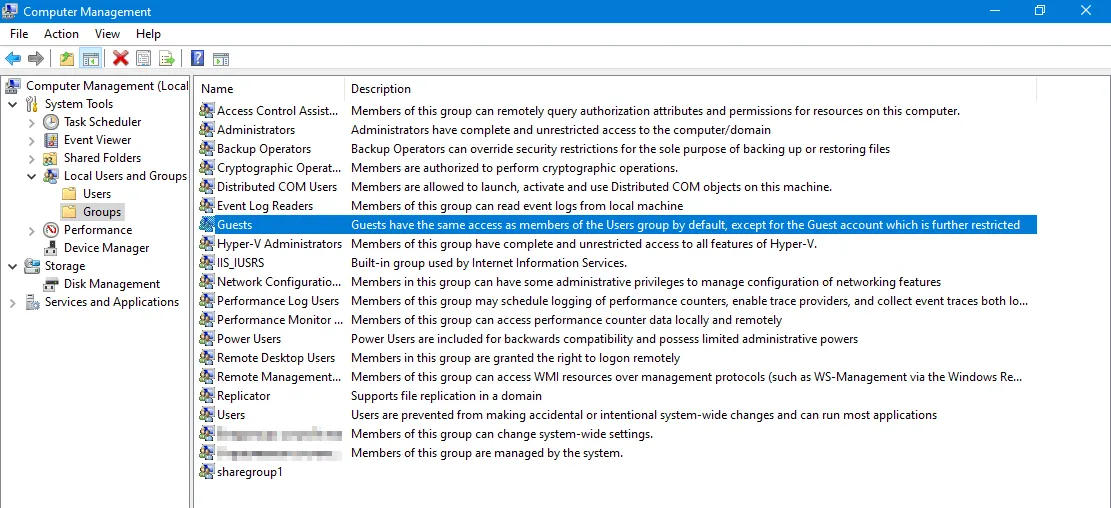Open the Action menu
Screen dimensions: 1111x508
61,34
